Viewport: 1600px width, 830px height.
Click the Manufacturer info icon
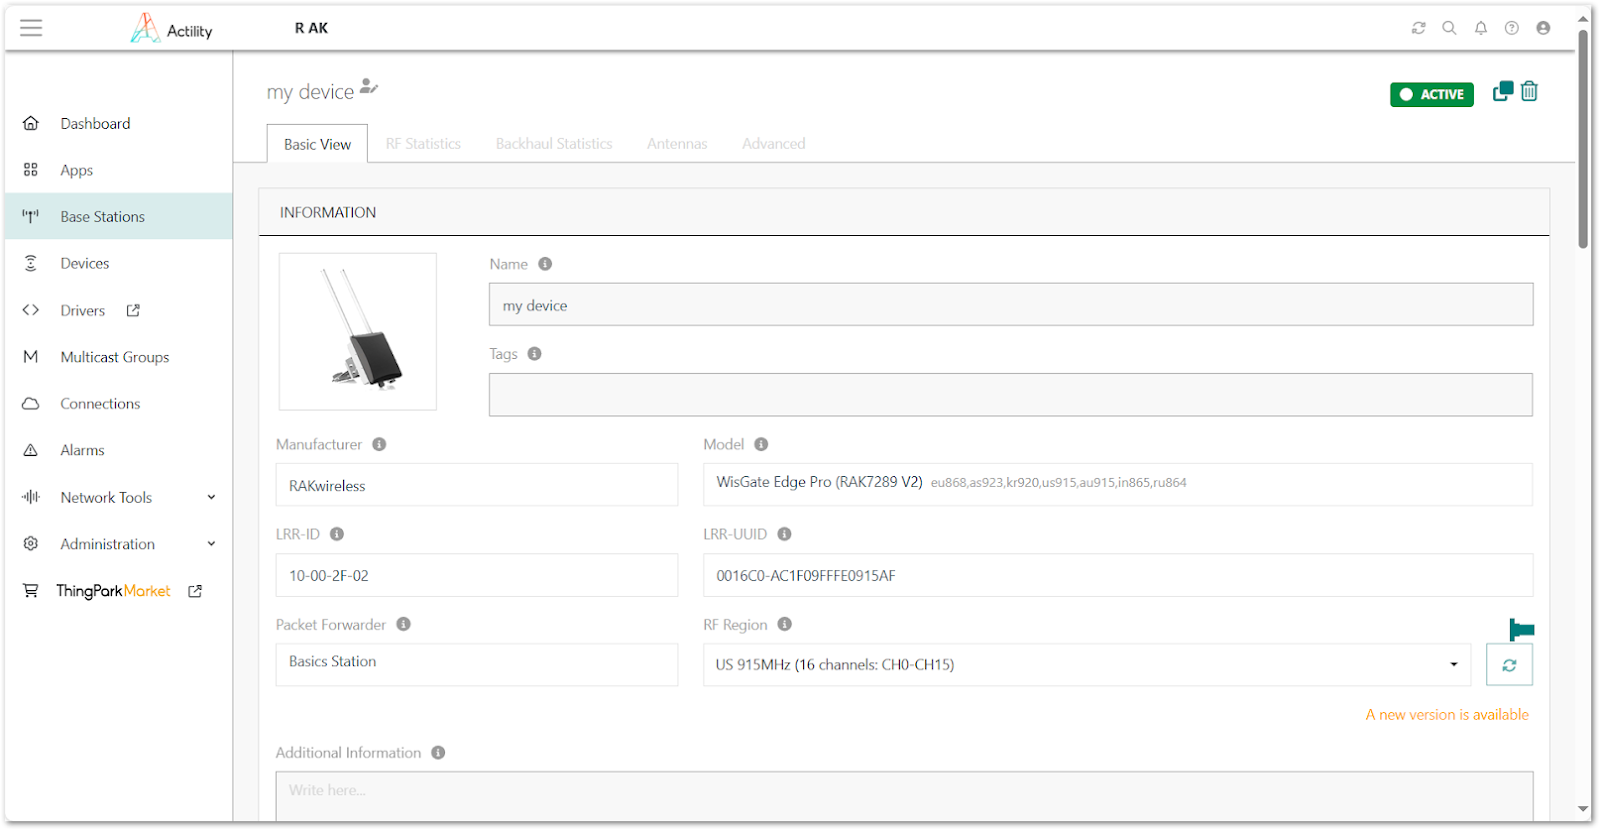(x=379, y=444)
